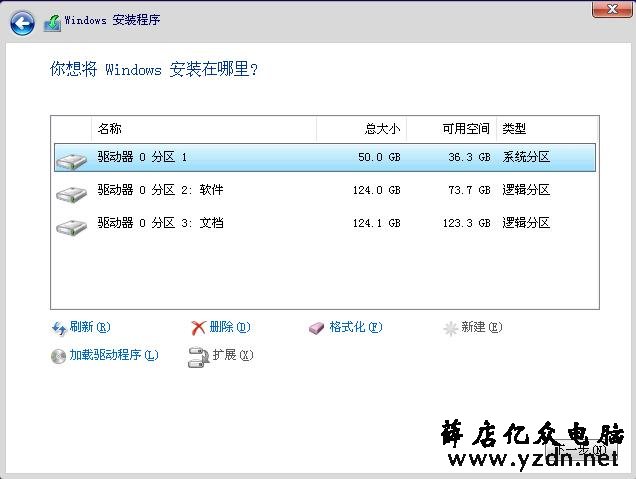636x479 pixels.
Task: Click the 刷新(R) link
Action: pos(90,326)
